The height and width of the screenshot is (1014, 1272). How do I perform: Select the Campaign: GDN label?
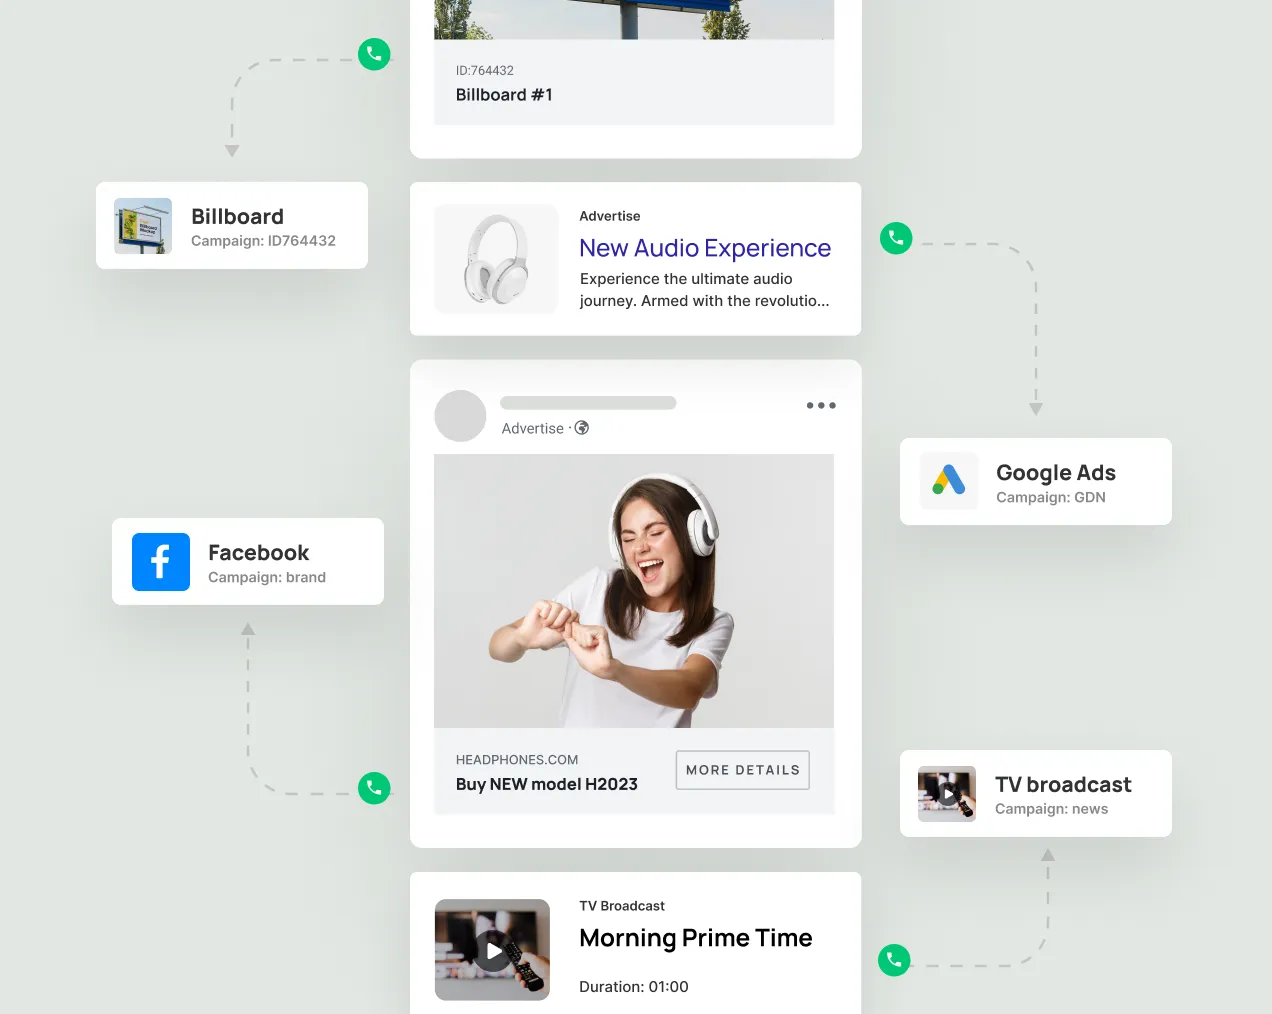(1051, 497)
